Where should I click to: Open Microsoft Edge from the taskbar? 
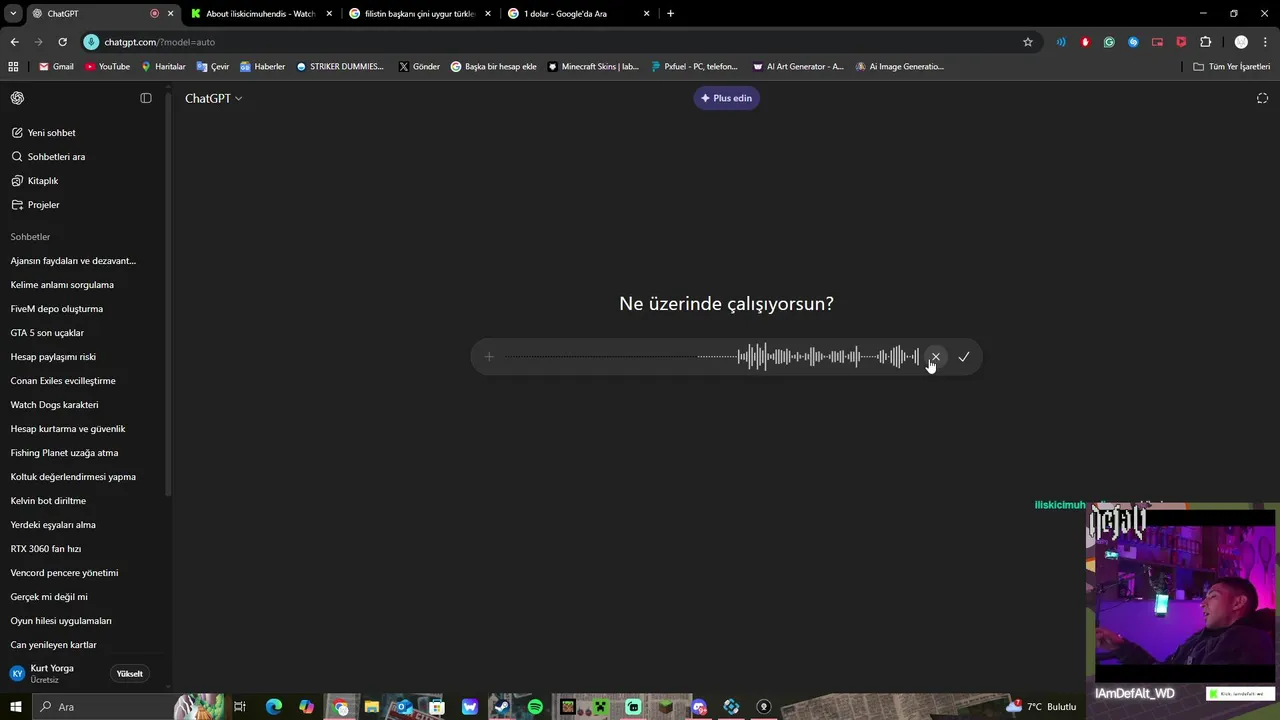coord(274,707)
